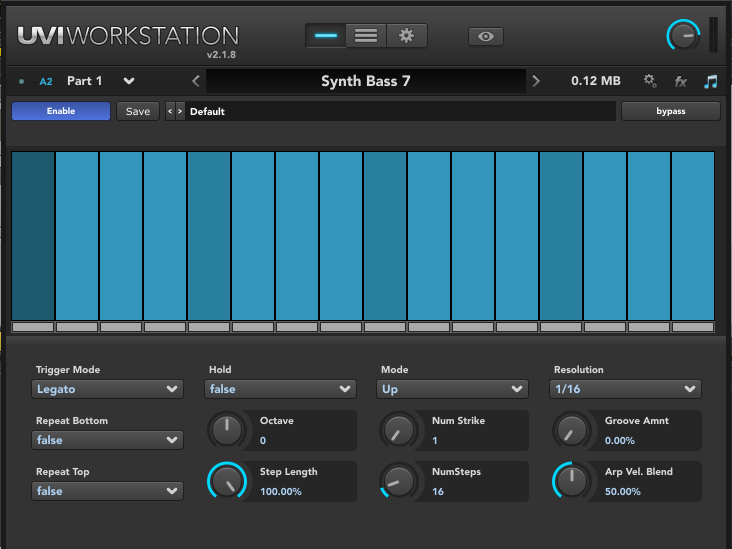The height and width of the screenshot is (549, 732).
Task: Go to the next arp preset
Action: pyautogui.click(x=180, y=111)
